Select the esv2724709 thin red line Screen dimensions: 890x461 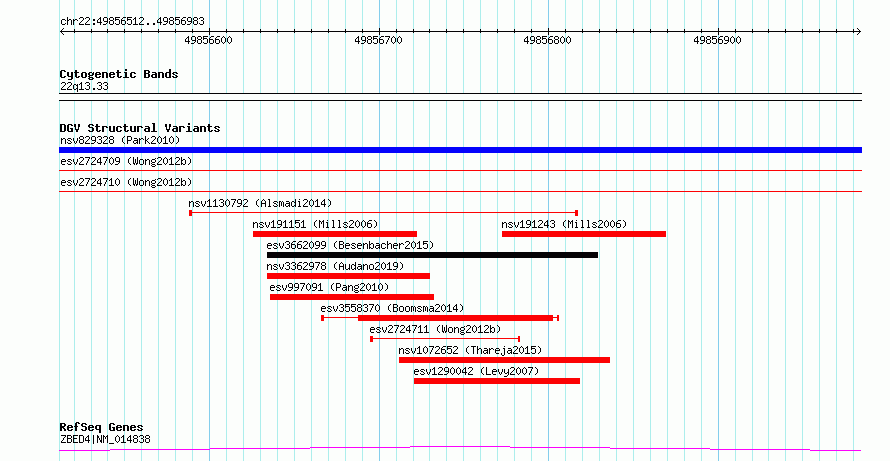(460, 170)
